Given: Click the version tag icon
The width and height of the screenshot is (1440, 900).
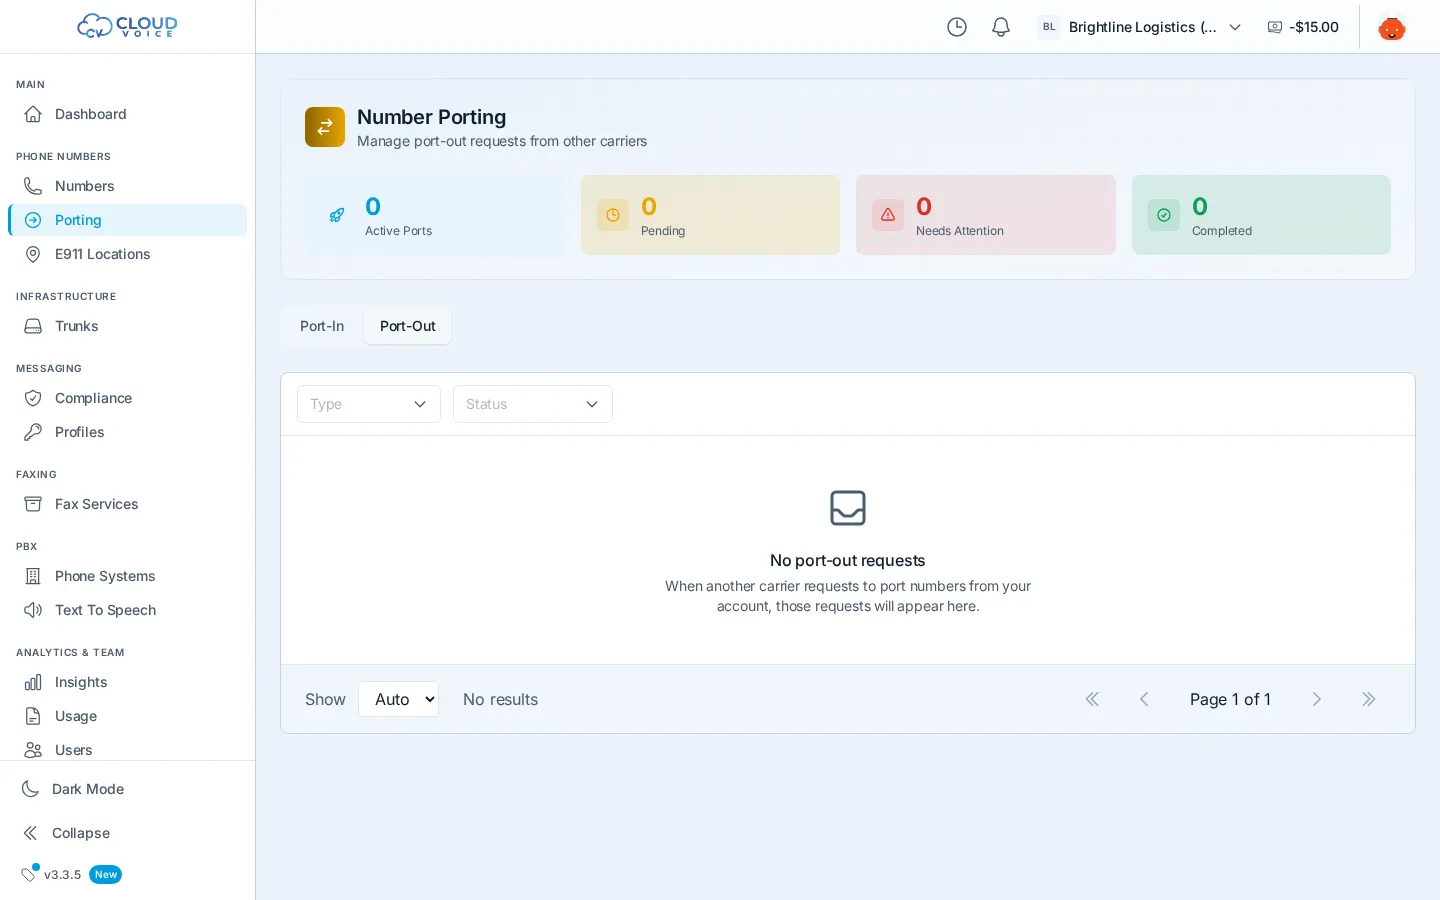Looking at the screenshot, I should pyautogui.click(x=29, y=874).
